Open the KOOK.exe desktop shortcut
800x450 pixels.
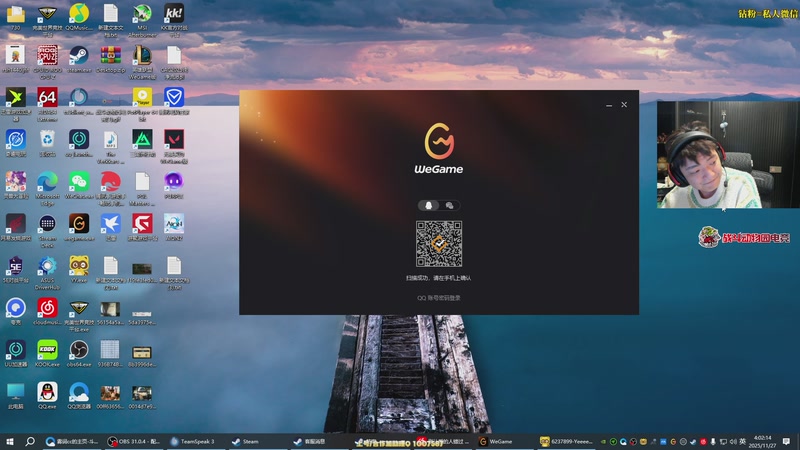tap(47, 355)
